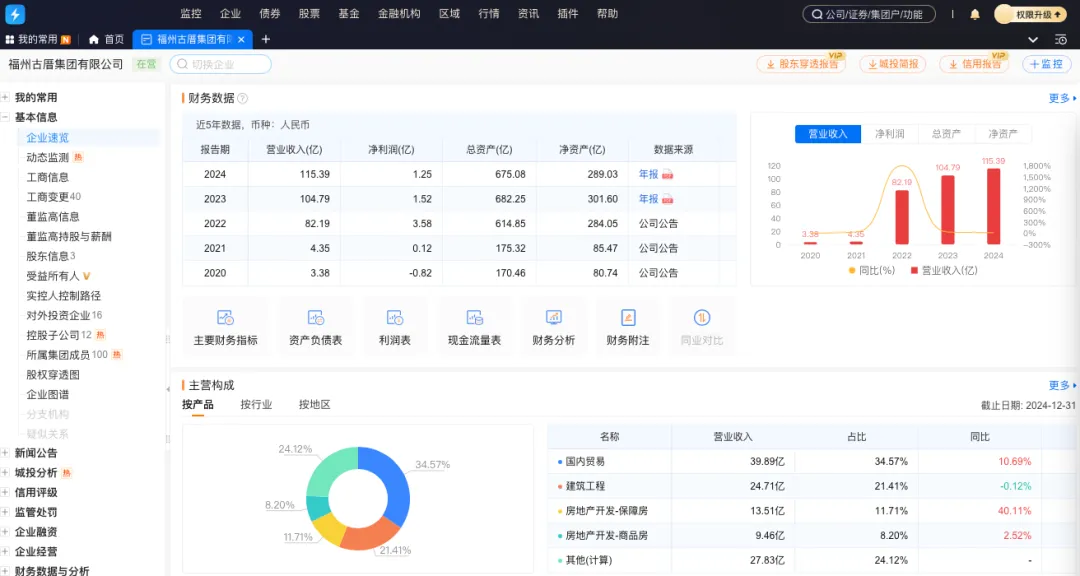Expand the 新闻公告 tree section
Viewport: 1080px width, 576px height.
point(5,453)
